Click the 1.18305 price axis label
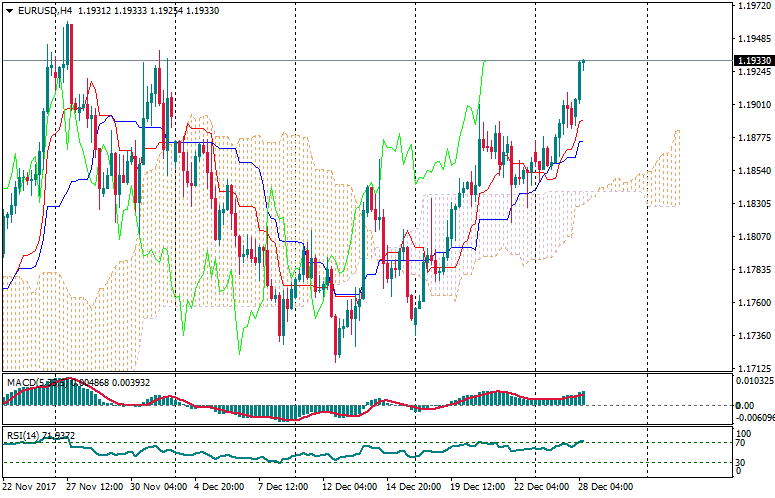 [x=753, y=203]
